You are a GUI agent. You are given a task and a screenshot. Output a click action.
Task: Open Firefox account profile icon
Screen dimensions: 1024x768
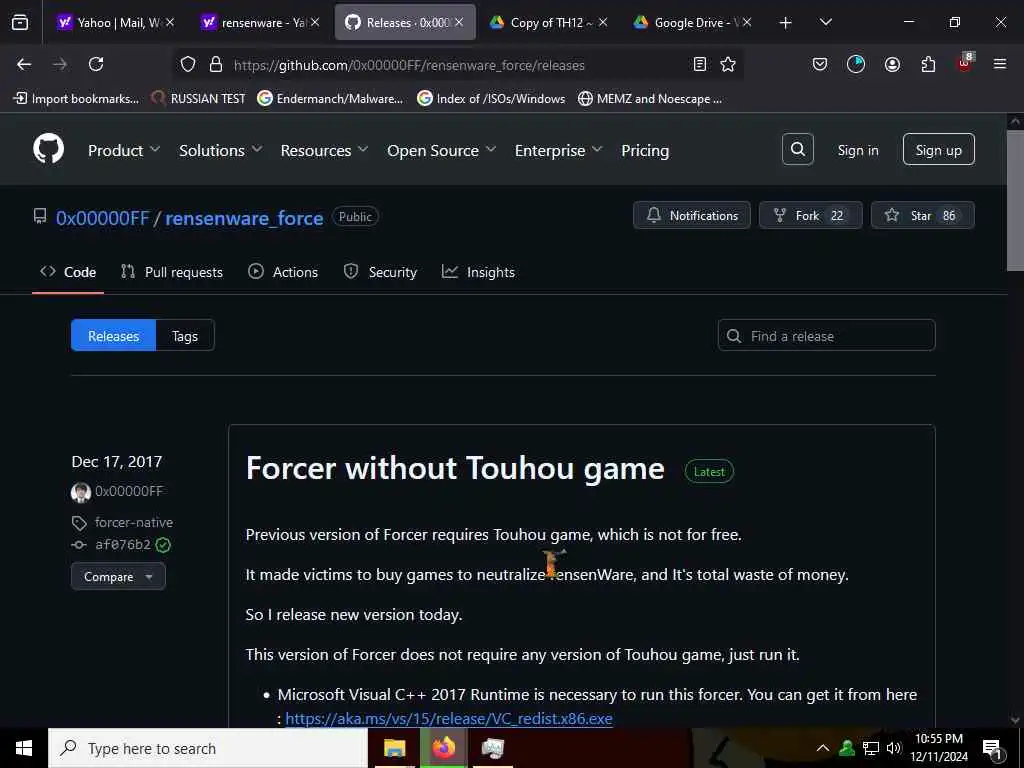[892, 64]
